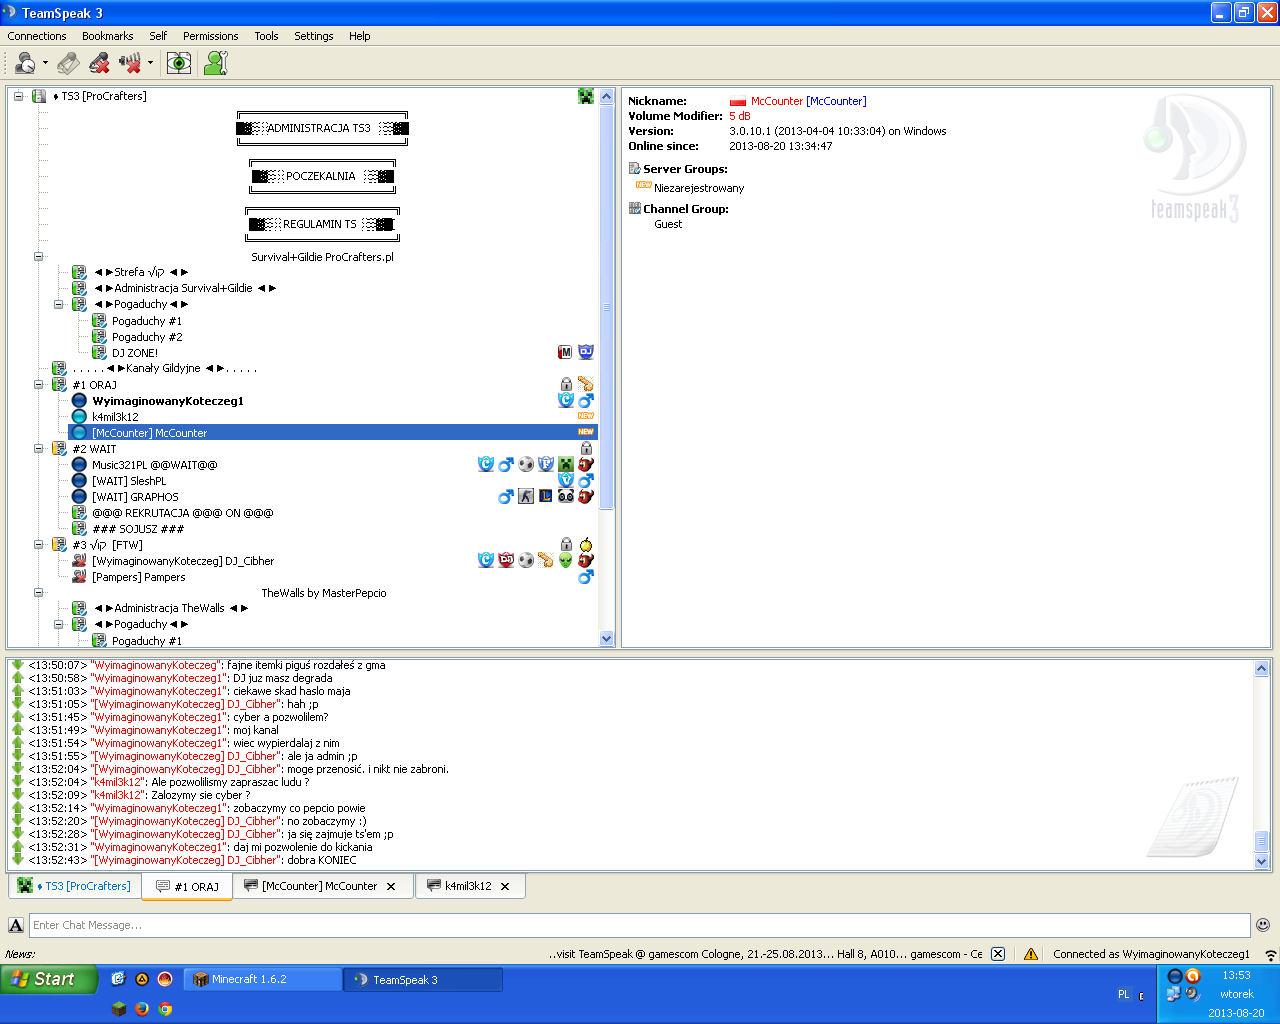1280x1024 pixels.
Task: Select the ADMINISTRACJA TS3 spacer channel
Action: click(x=322, y=128)
